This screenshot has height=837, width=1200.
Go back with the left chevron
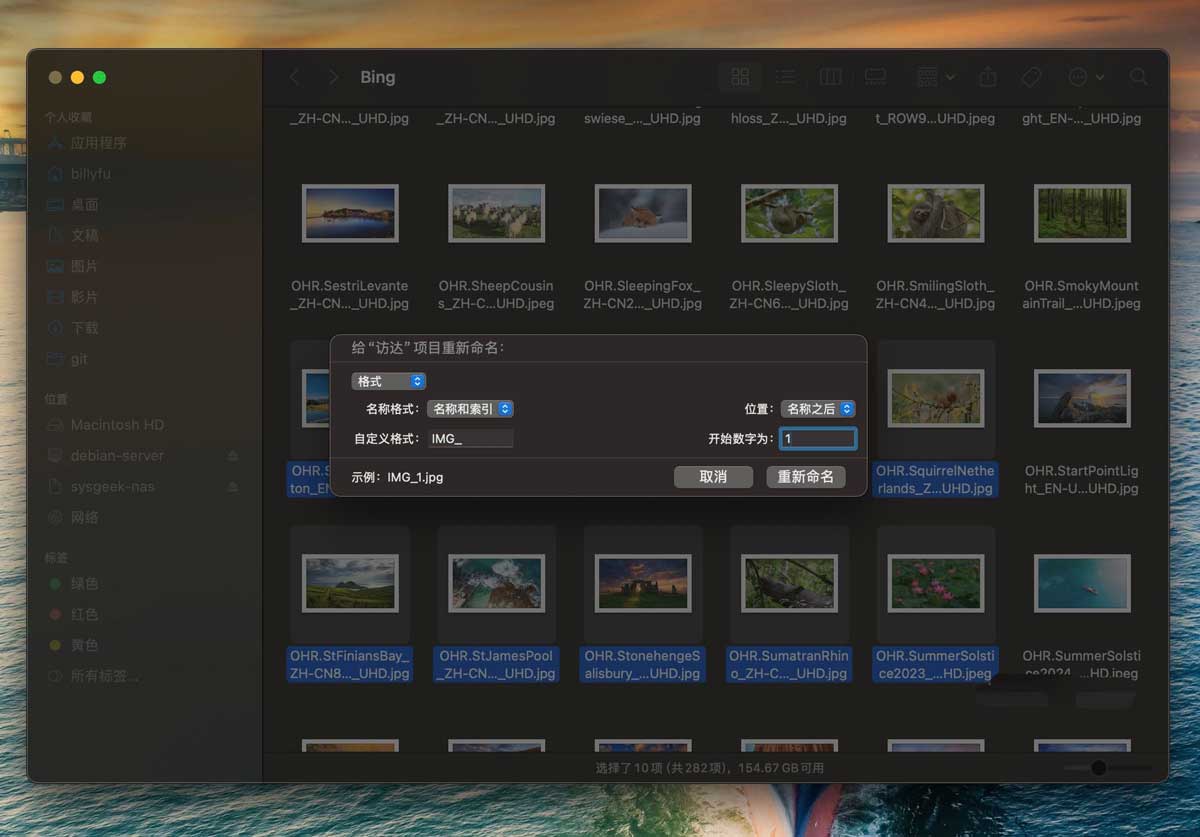294,77
